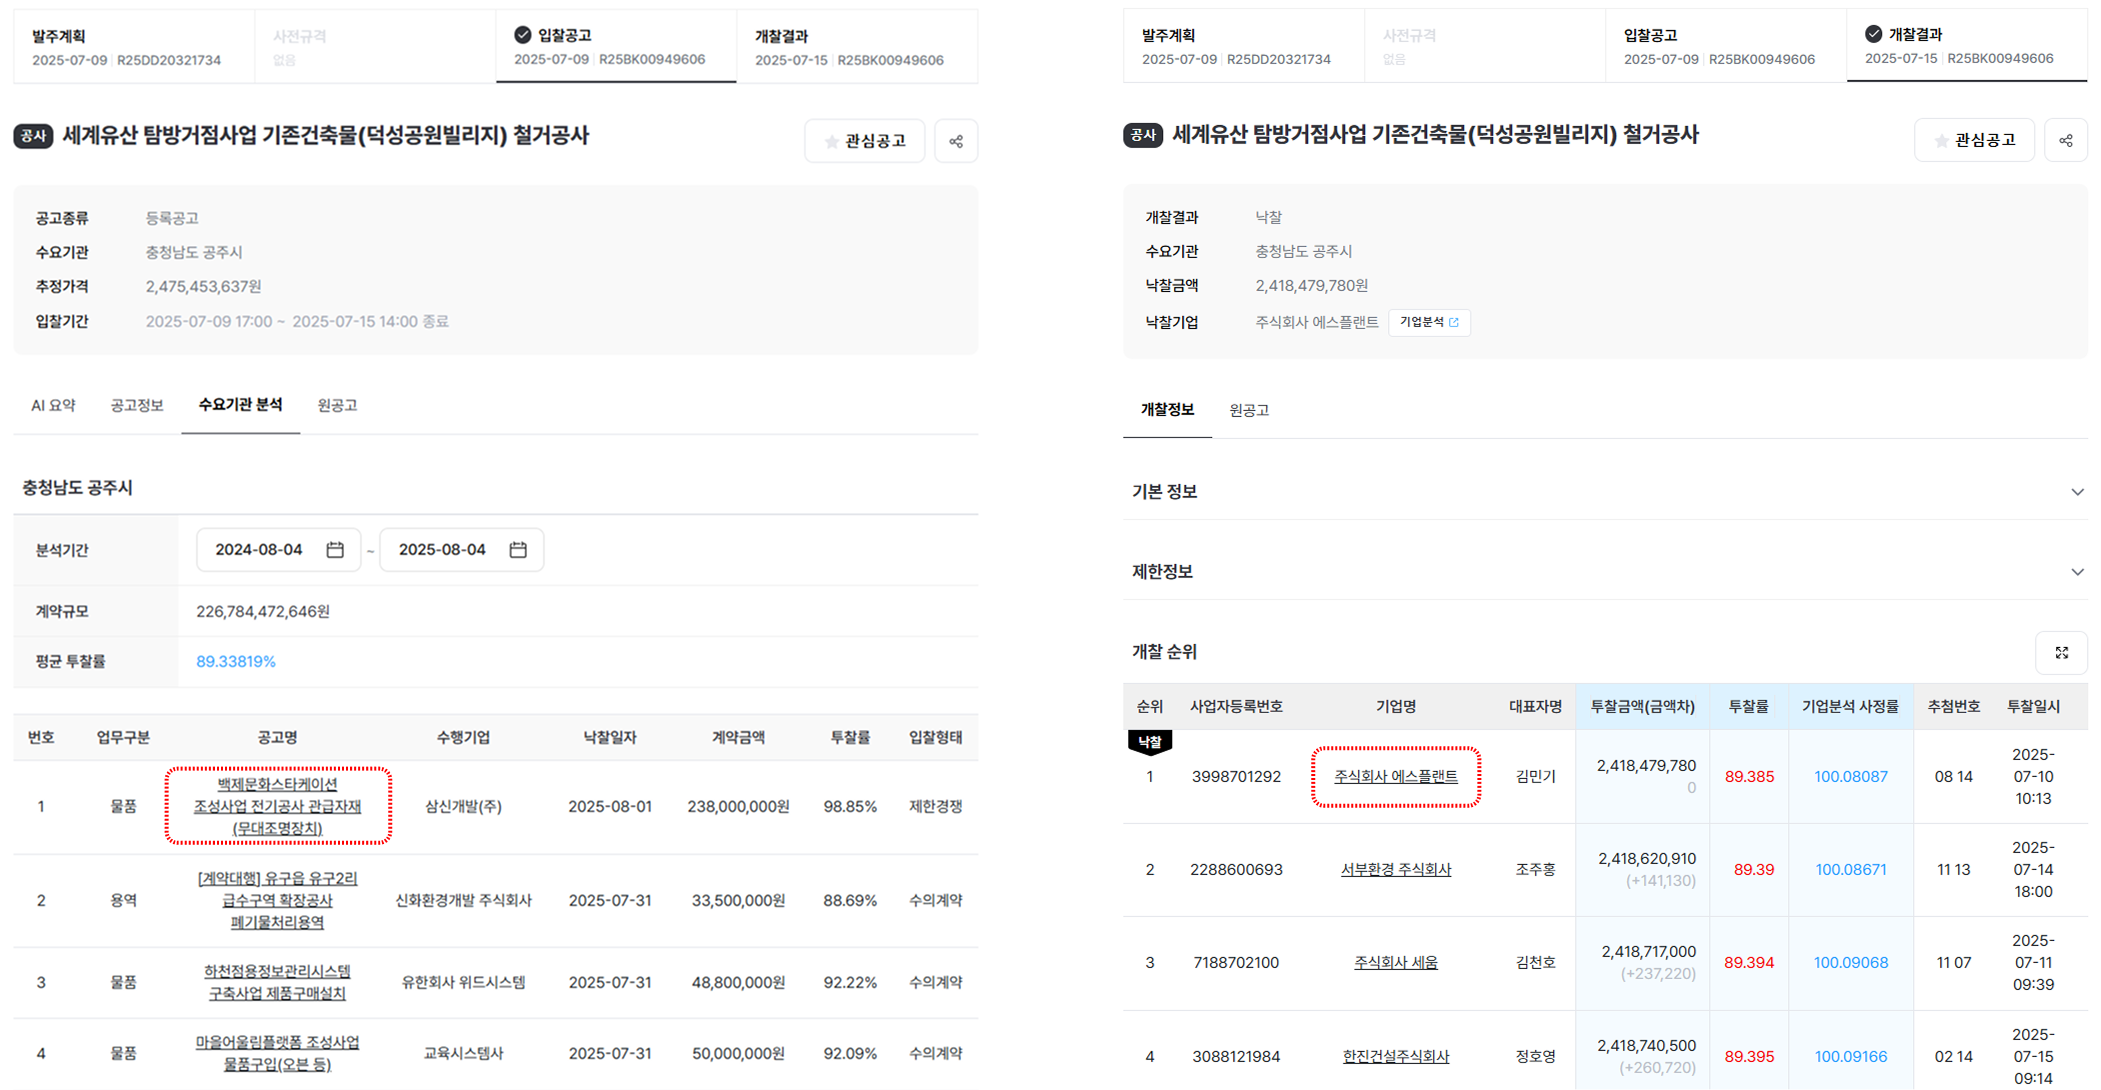Expand the 제한정보 section chevron
This screenshot has height=1090, width=2101.
pos(2077,572)
